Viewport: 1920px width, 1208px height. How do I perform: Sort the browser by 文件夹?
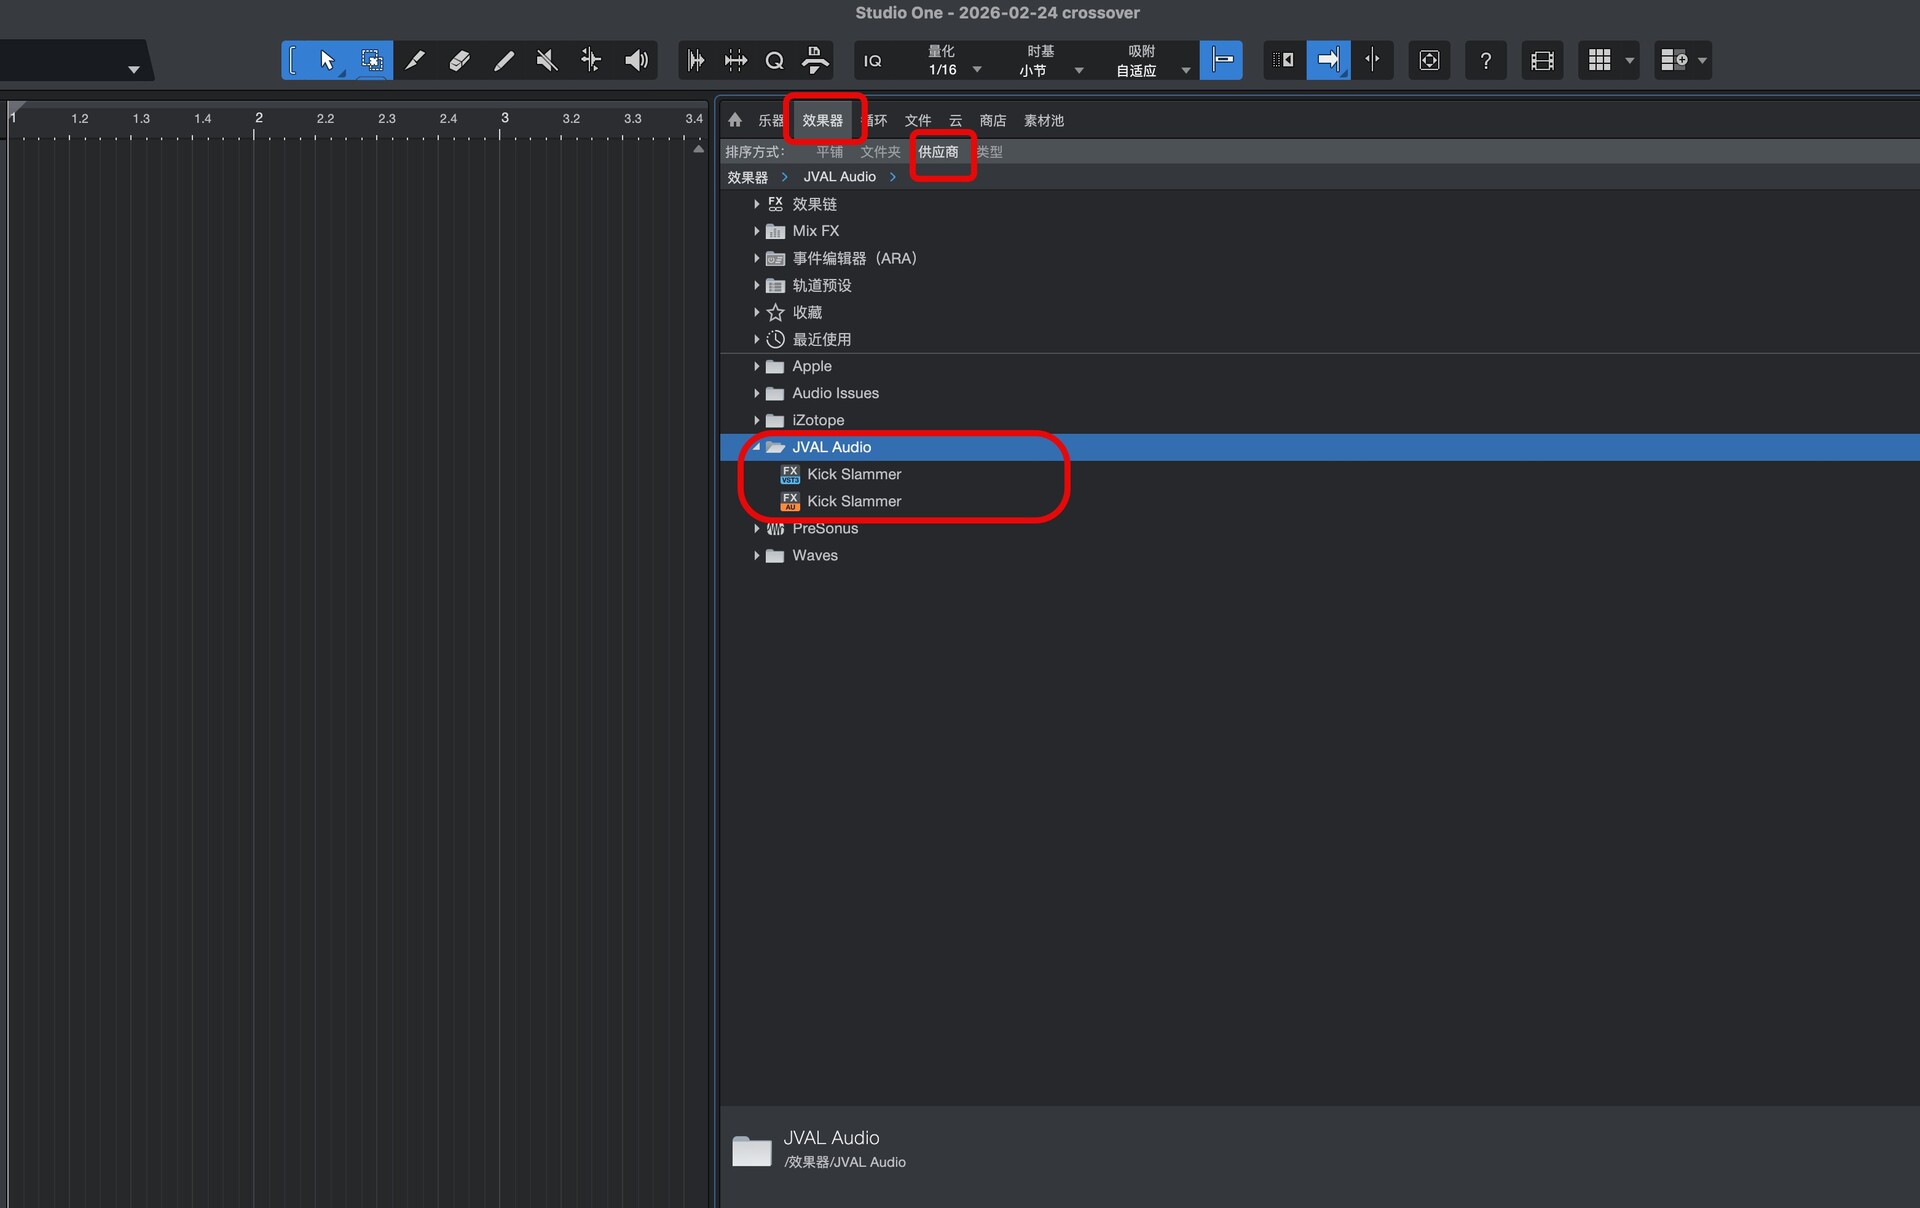pyautogui.click(x=880, y=152)
